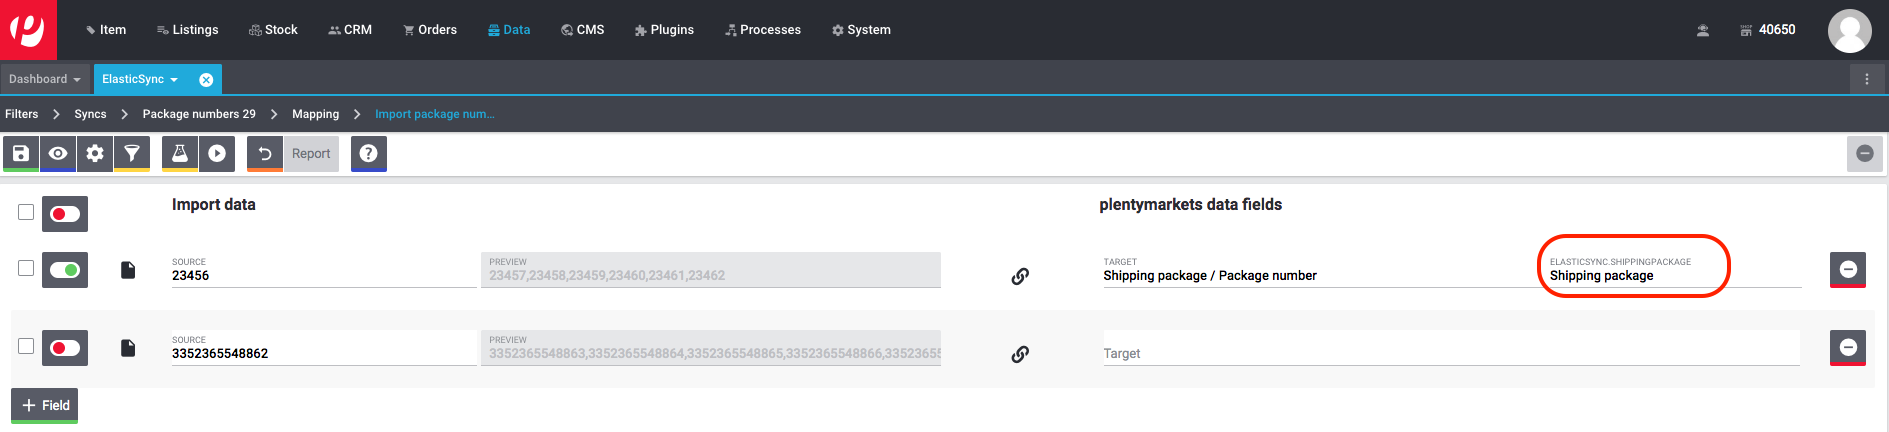
Task: Click the empty Target input field
Action: 1450,353
